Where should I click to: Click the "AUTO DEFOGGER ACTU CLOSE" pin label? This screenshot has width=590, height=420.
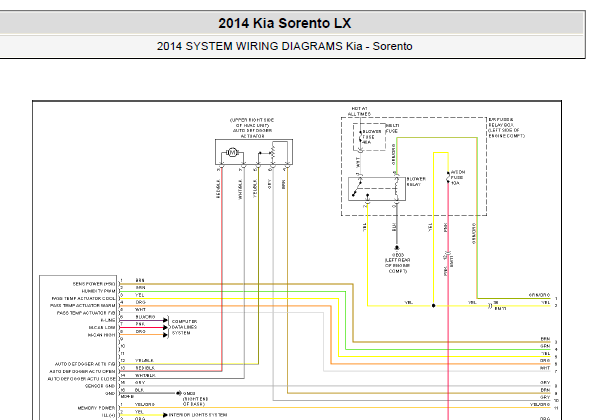point(81,379)
